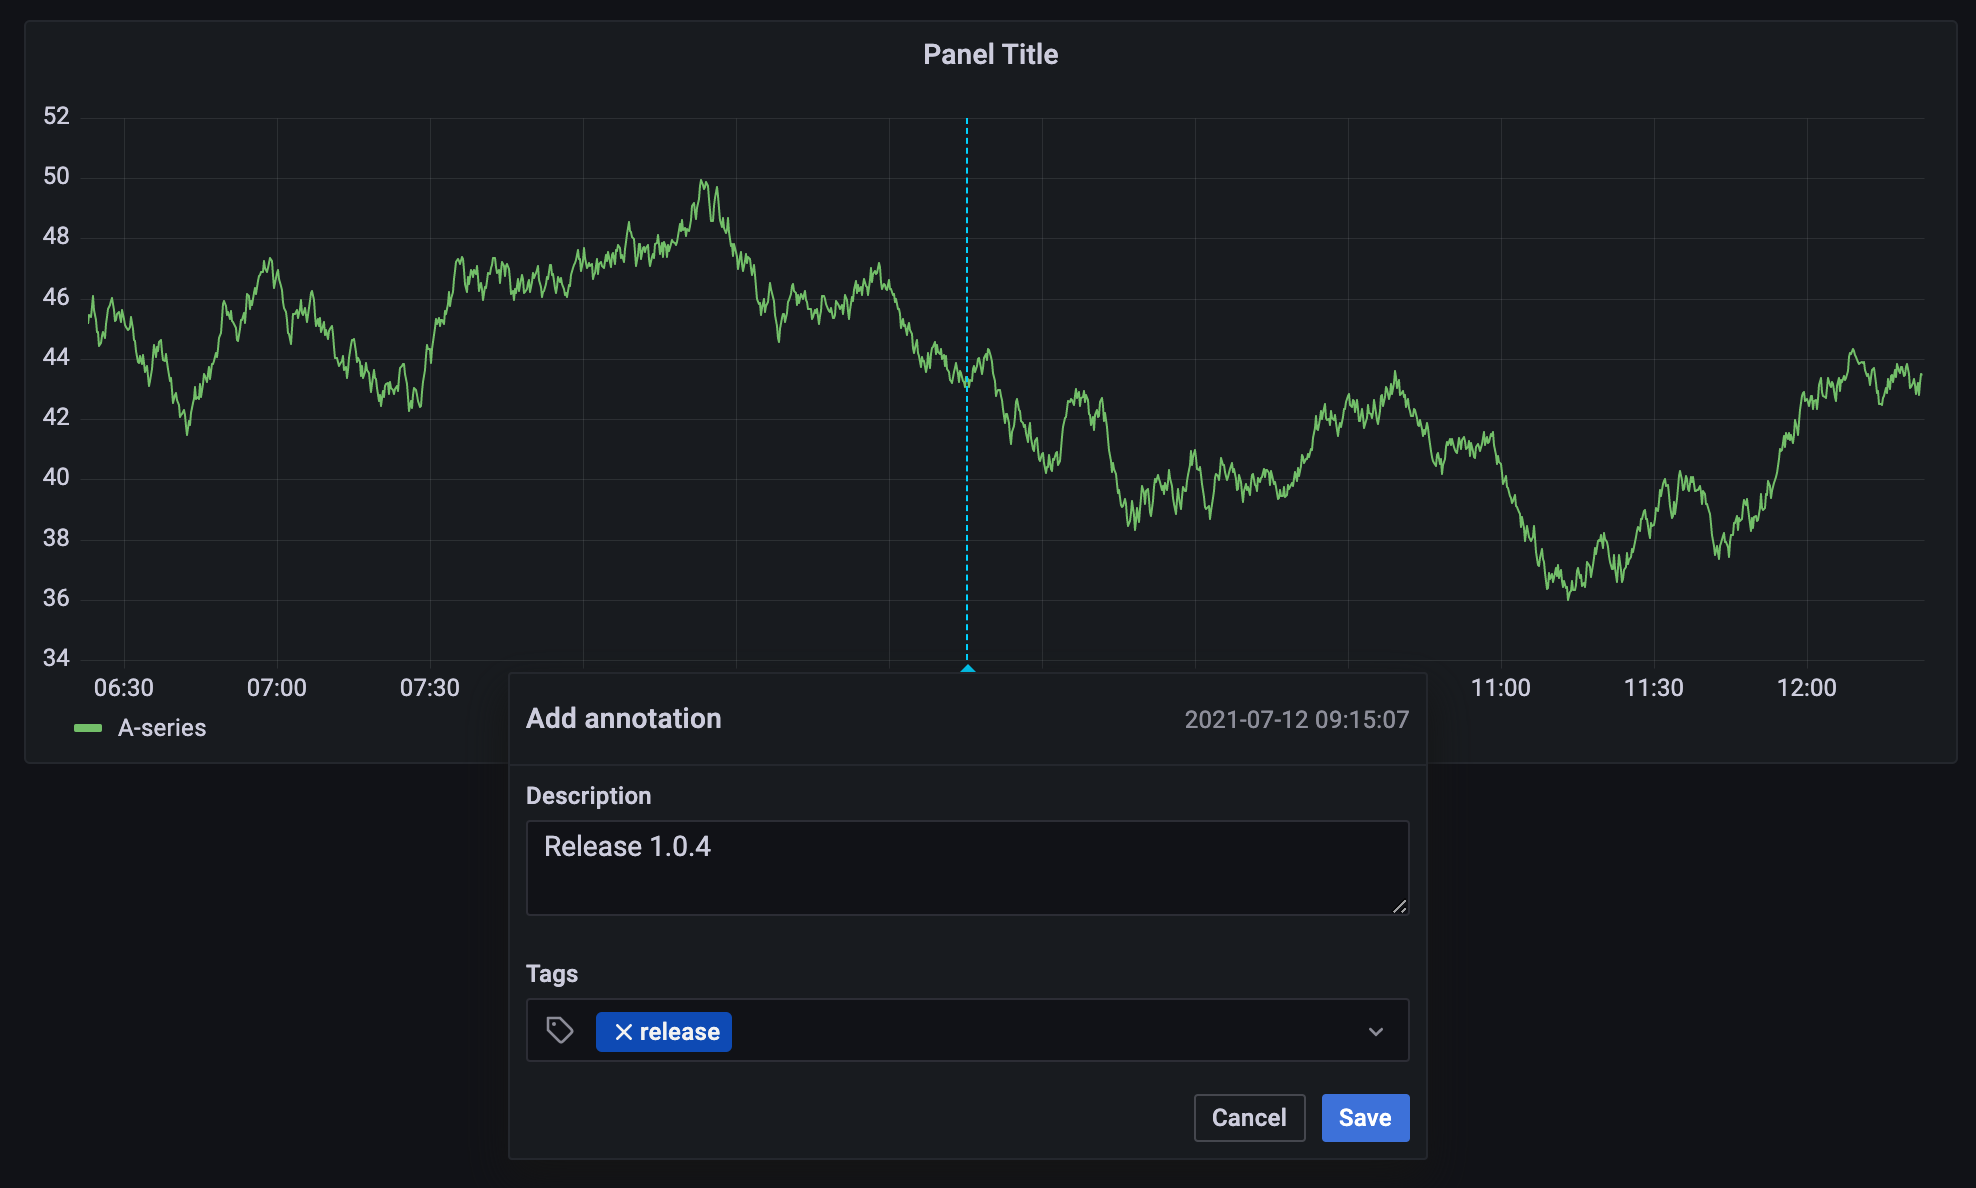Expand the Tags dropdown chevron
The width and height of the screenshot is (1976, 1188).
1376,1031
